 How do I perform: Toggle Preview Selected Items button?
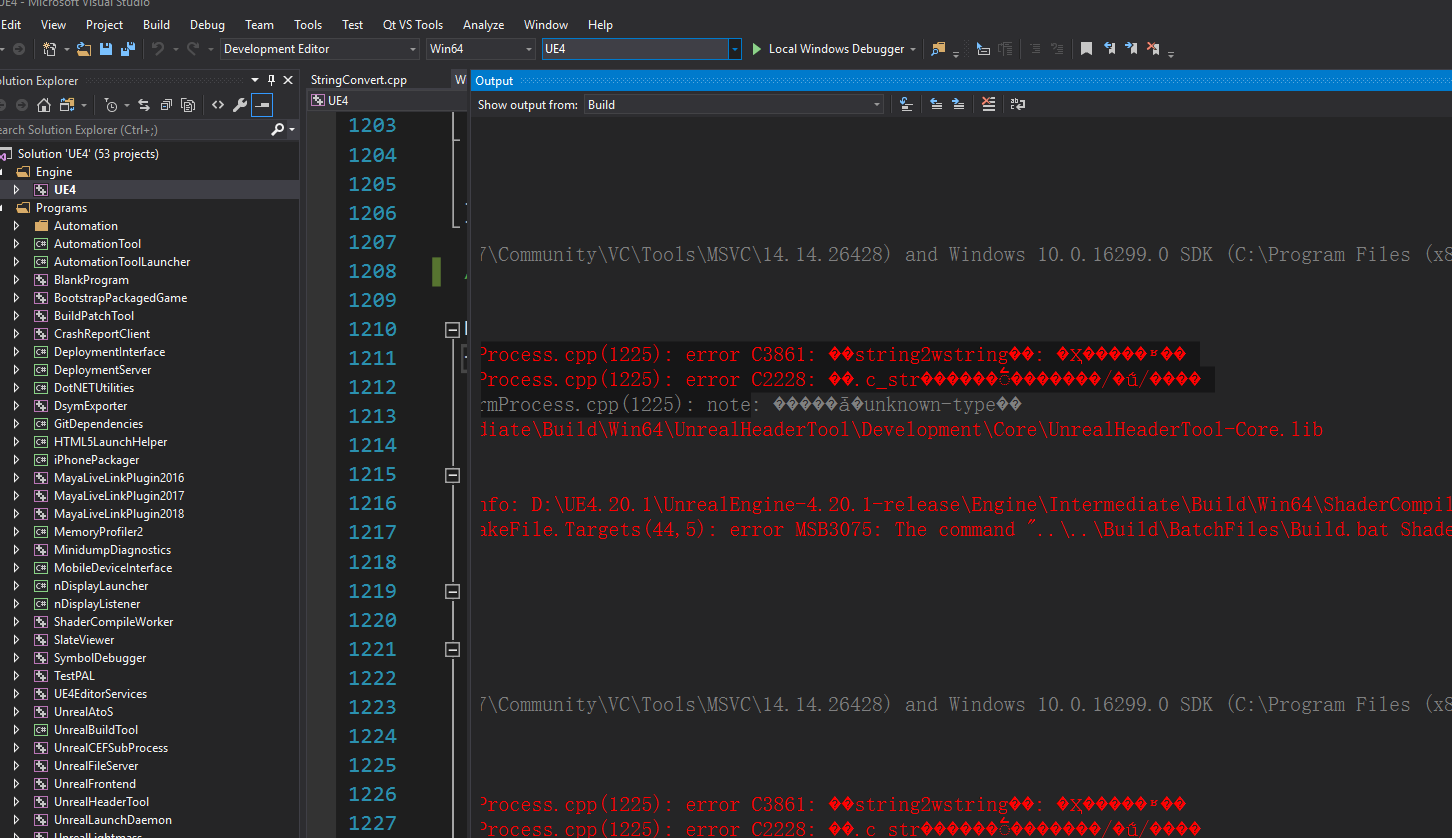pyautogui.click(x=261, y=104)
